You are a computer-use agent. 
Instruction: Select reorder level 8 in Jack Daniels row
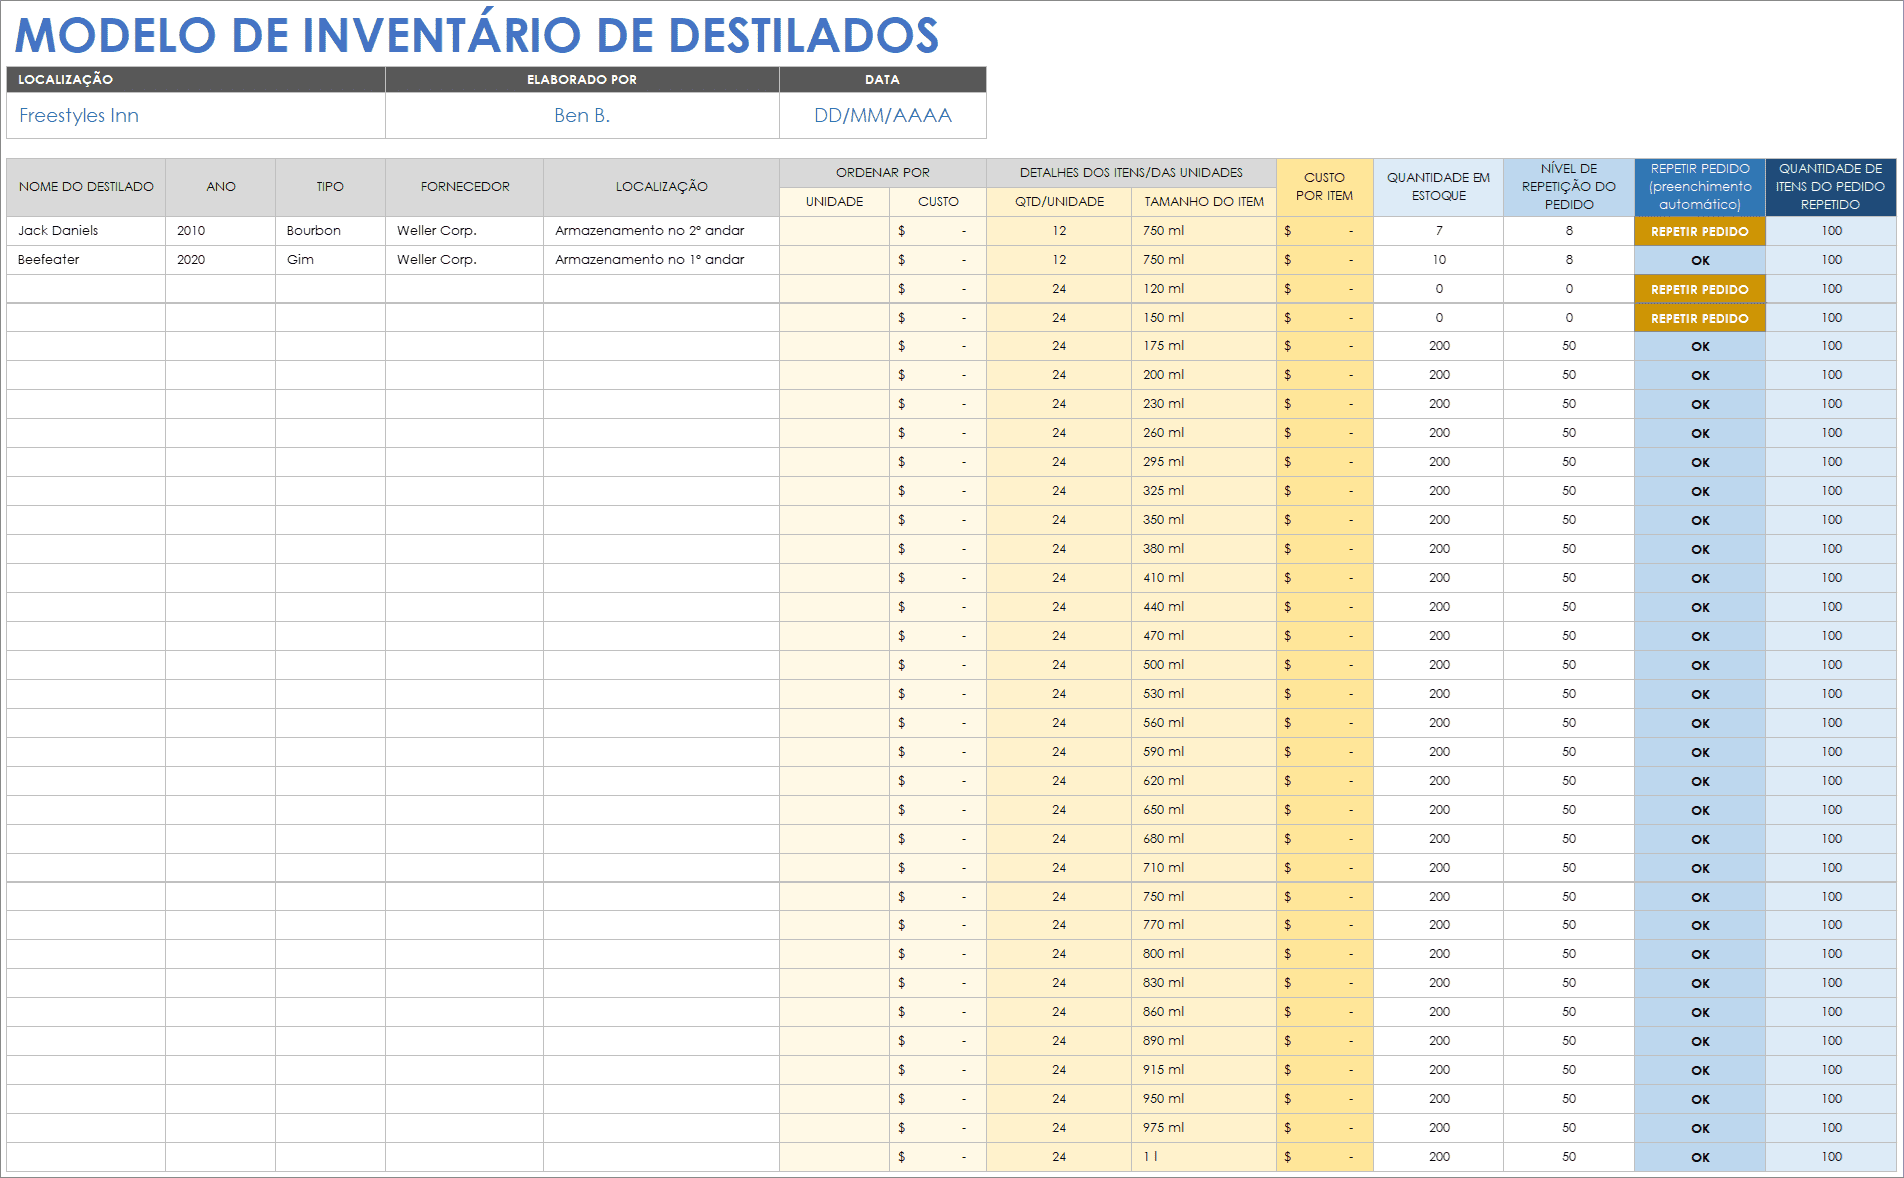pos(1569,231)
